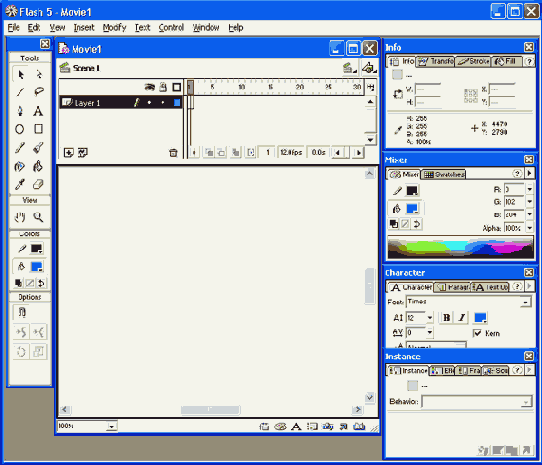Select the Paint Bucket tool
The width and height of the screenshot is (542, 465).
click(x=38, y=166)
